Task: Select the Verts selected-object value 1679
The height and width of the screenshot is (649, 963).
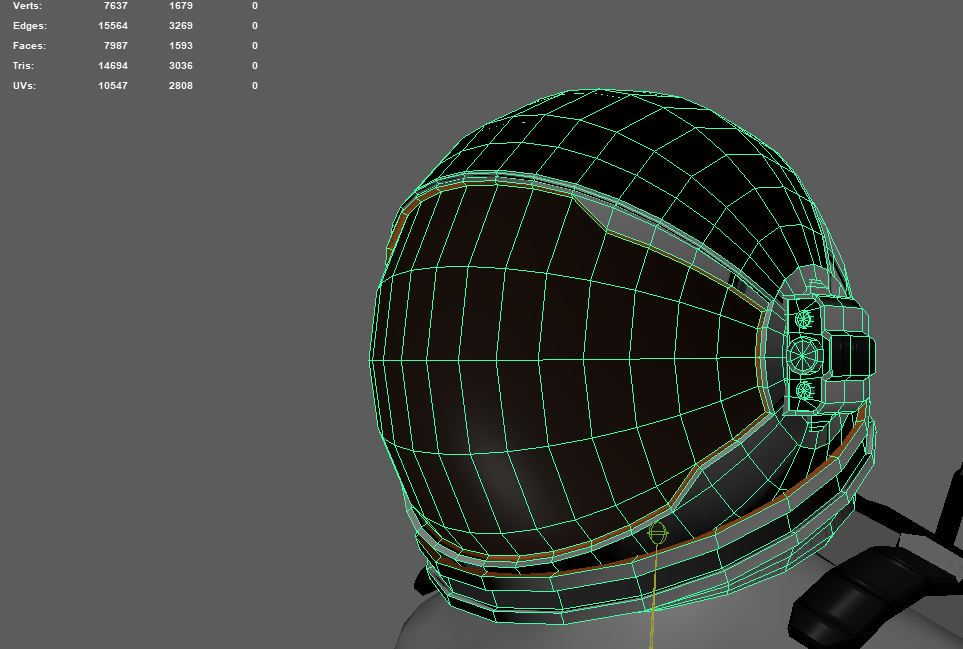Action: pos(181,6)
